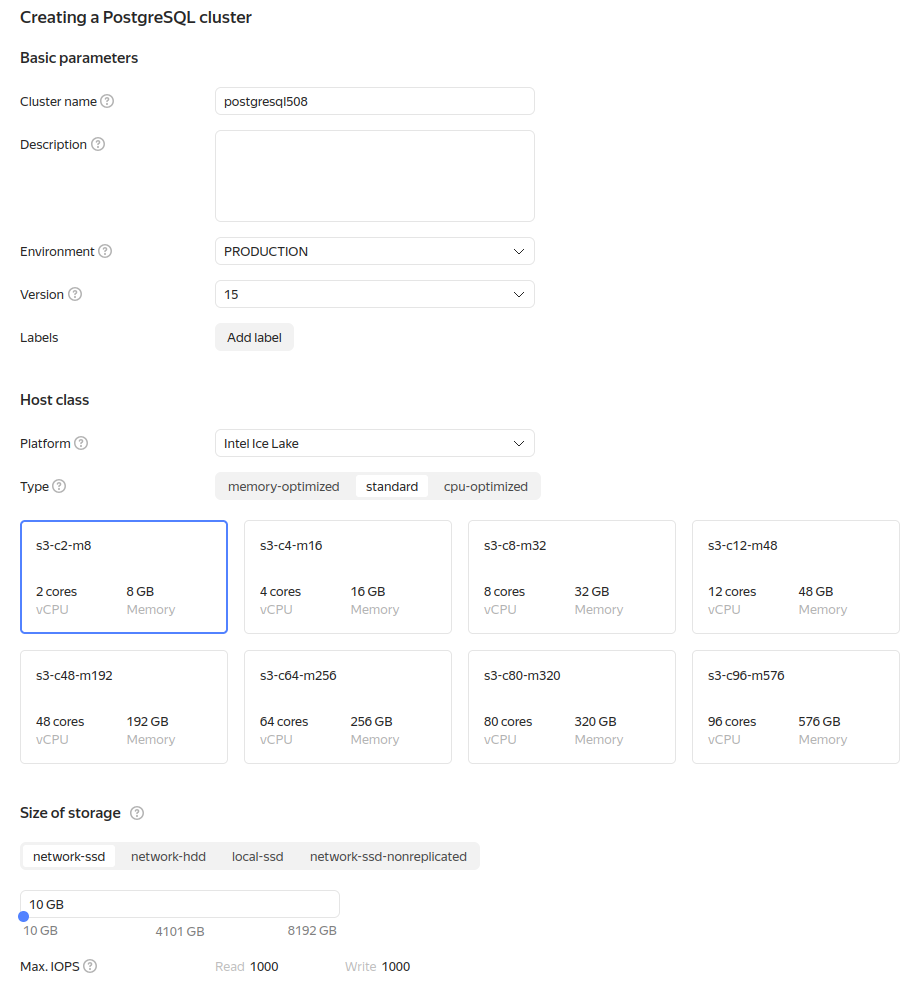Click into the Description text area
Viewport: 903px width, 991px height.
[x=374, y=175]
